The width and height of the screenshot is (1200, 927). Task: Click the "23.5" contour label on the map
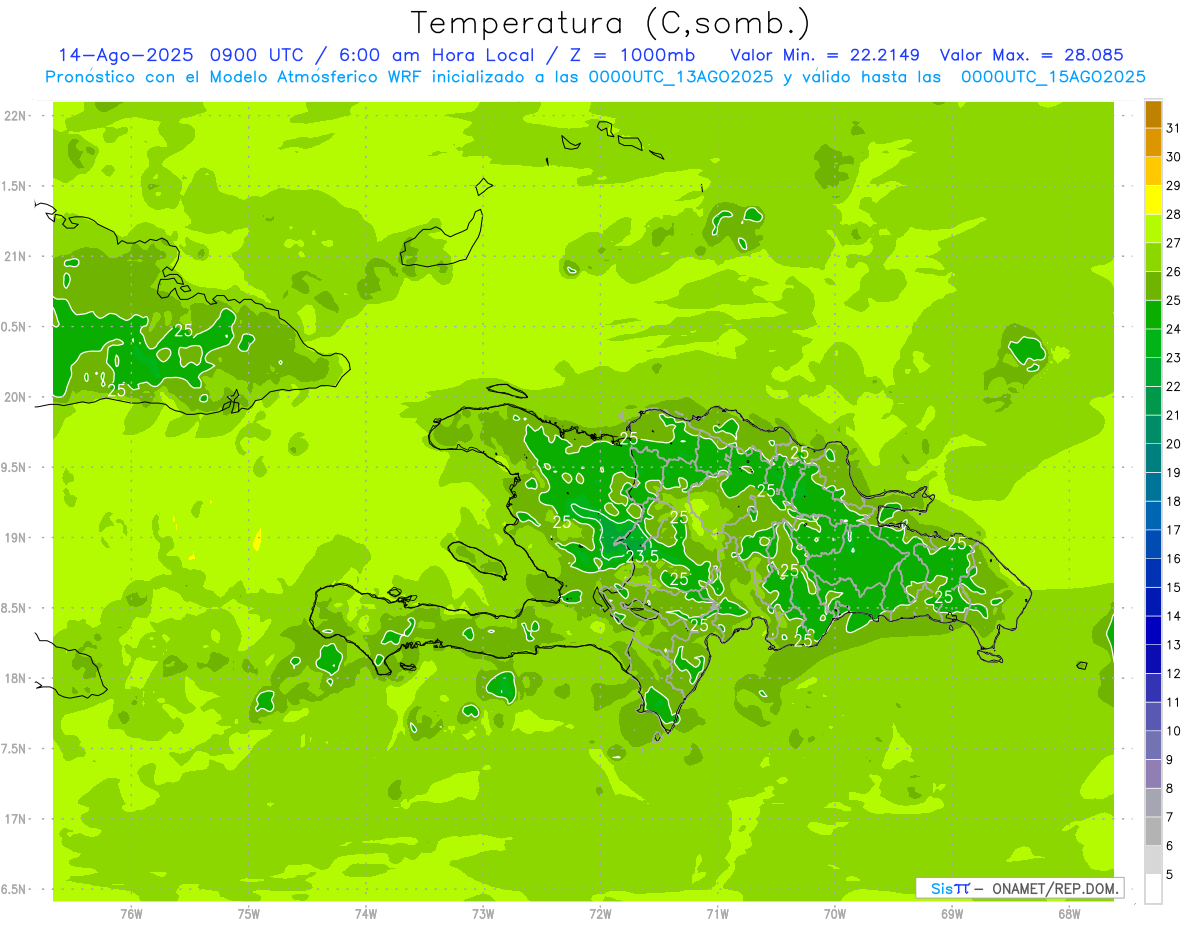tap(642, 556)
